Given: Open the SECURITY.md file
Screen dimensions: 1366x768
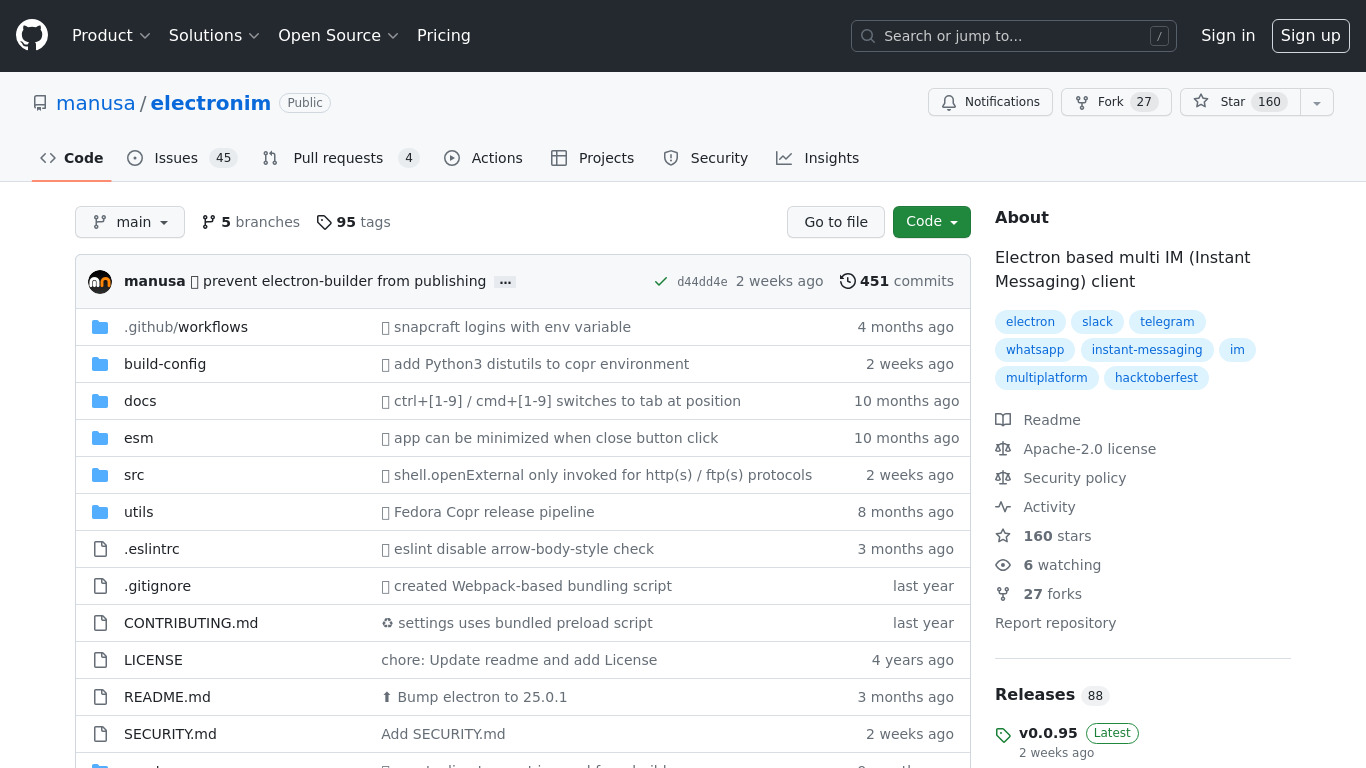Looking at the screenshot, I should [170, 734].
